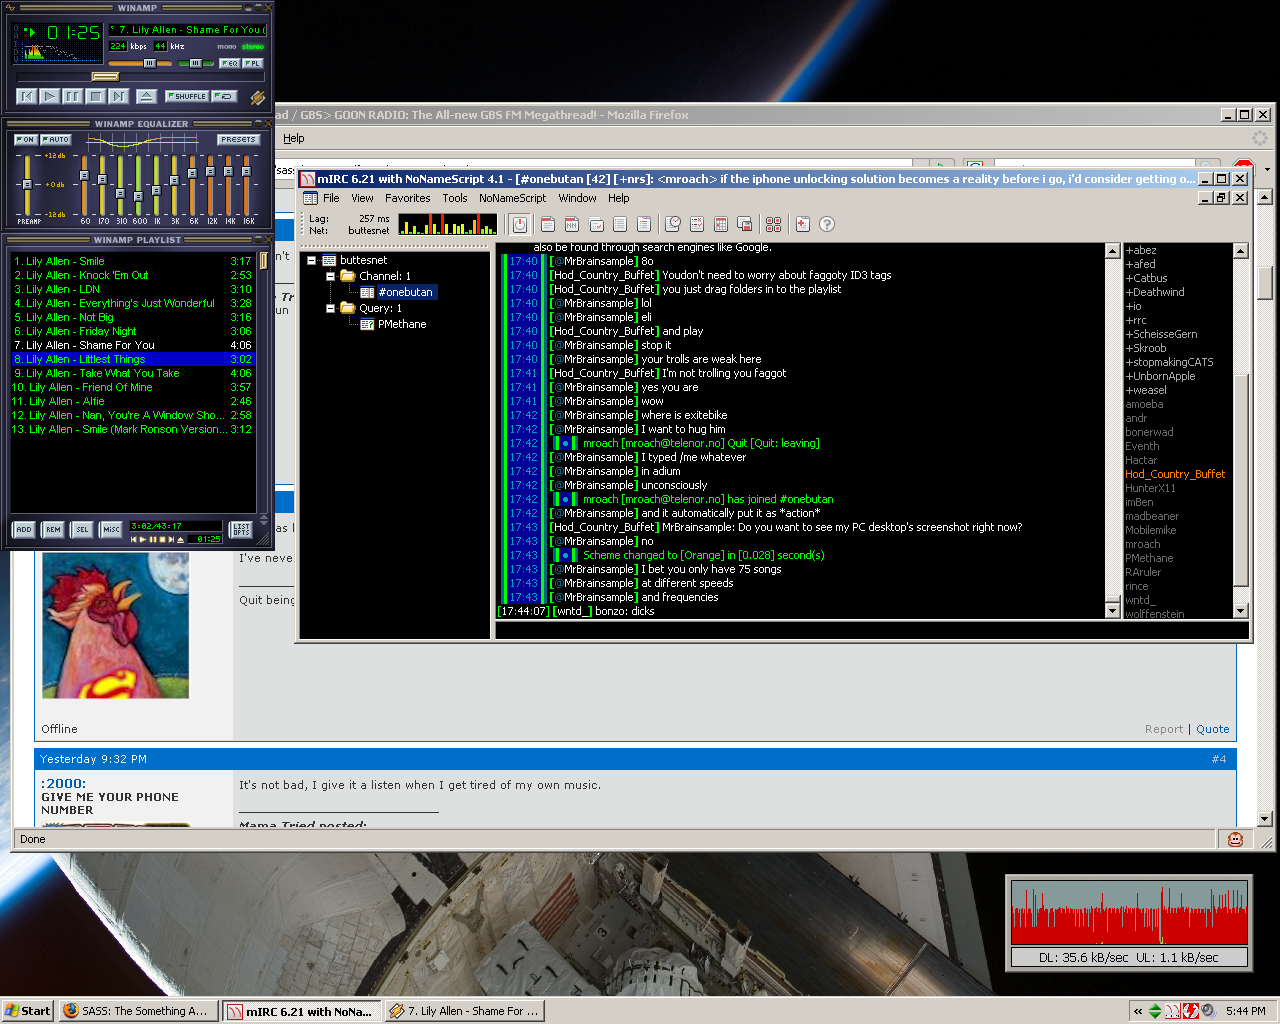Toggle the equalizer ON button
Viewport: 1280px width, 1024px height.
coord(25,140)
